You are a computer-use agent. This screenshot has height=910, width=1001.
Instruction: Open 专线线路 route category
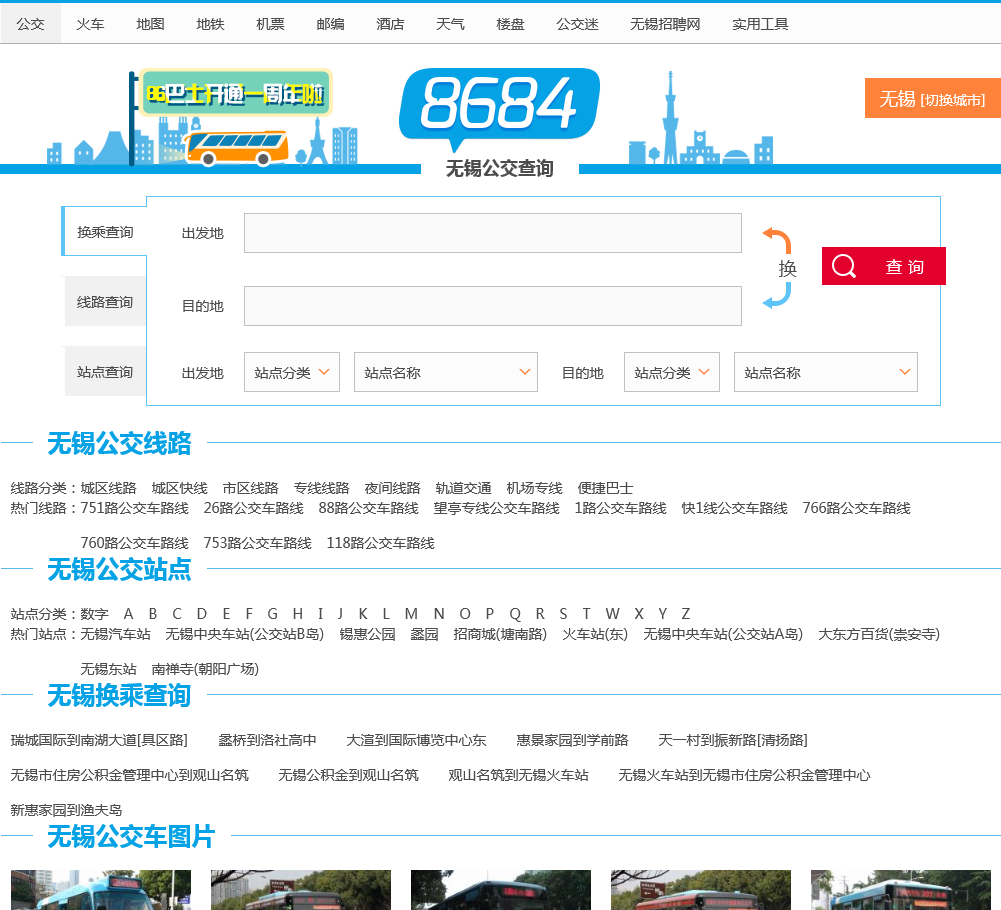pyautogui.click(x=321, y=489)
